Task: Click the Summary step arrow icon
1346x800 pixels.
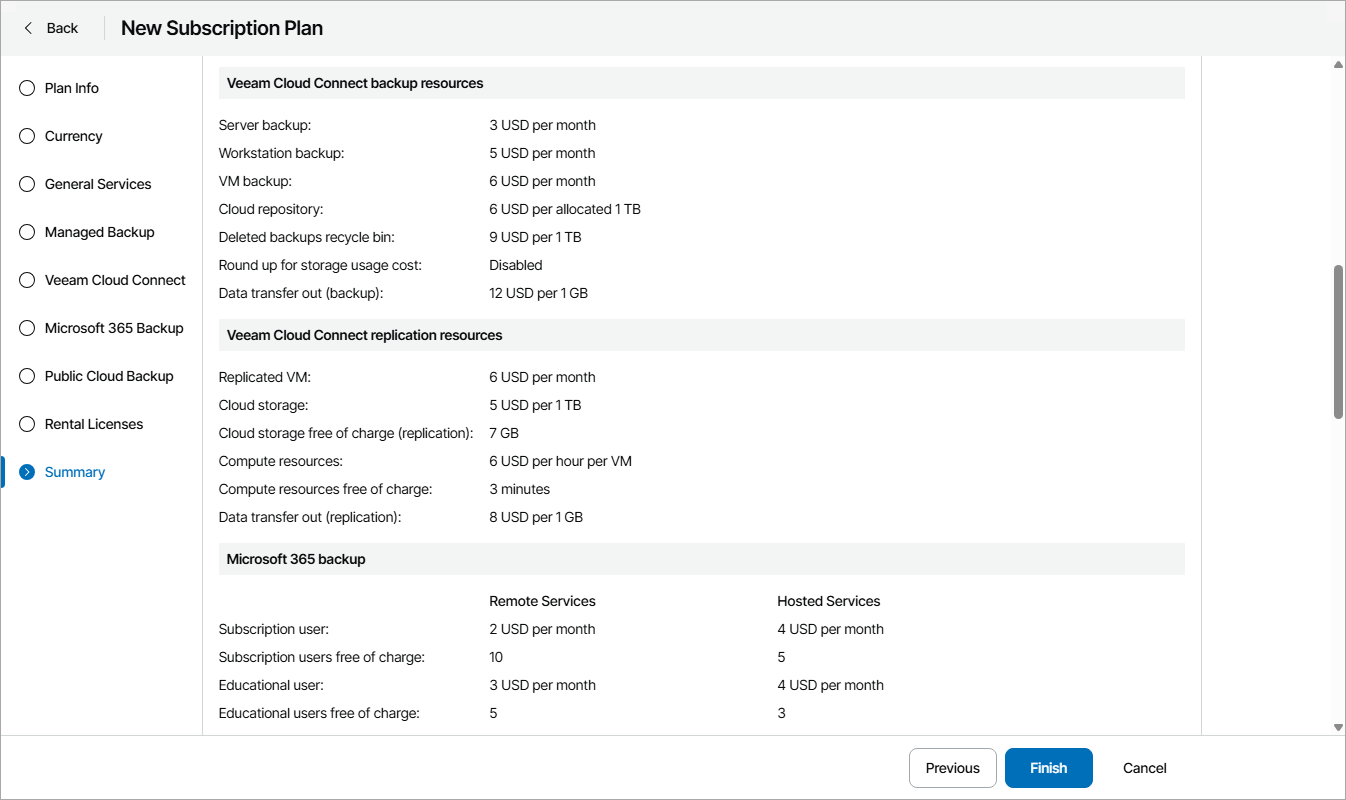Action: coord(27,472)
